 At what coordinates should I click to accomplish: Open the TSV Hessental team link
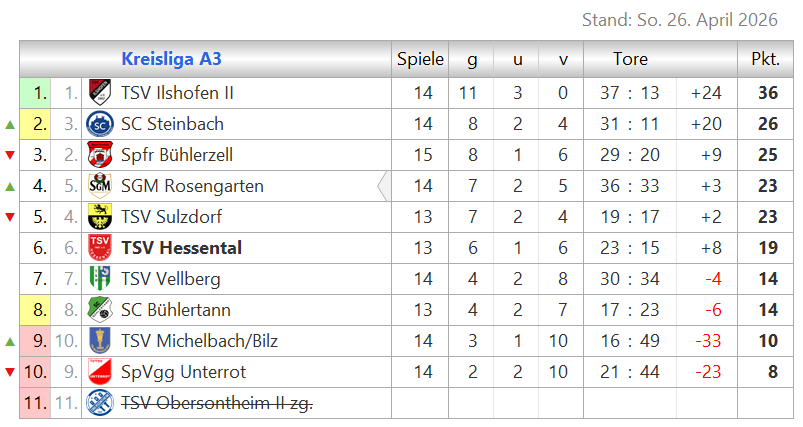[181, 248]
